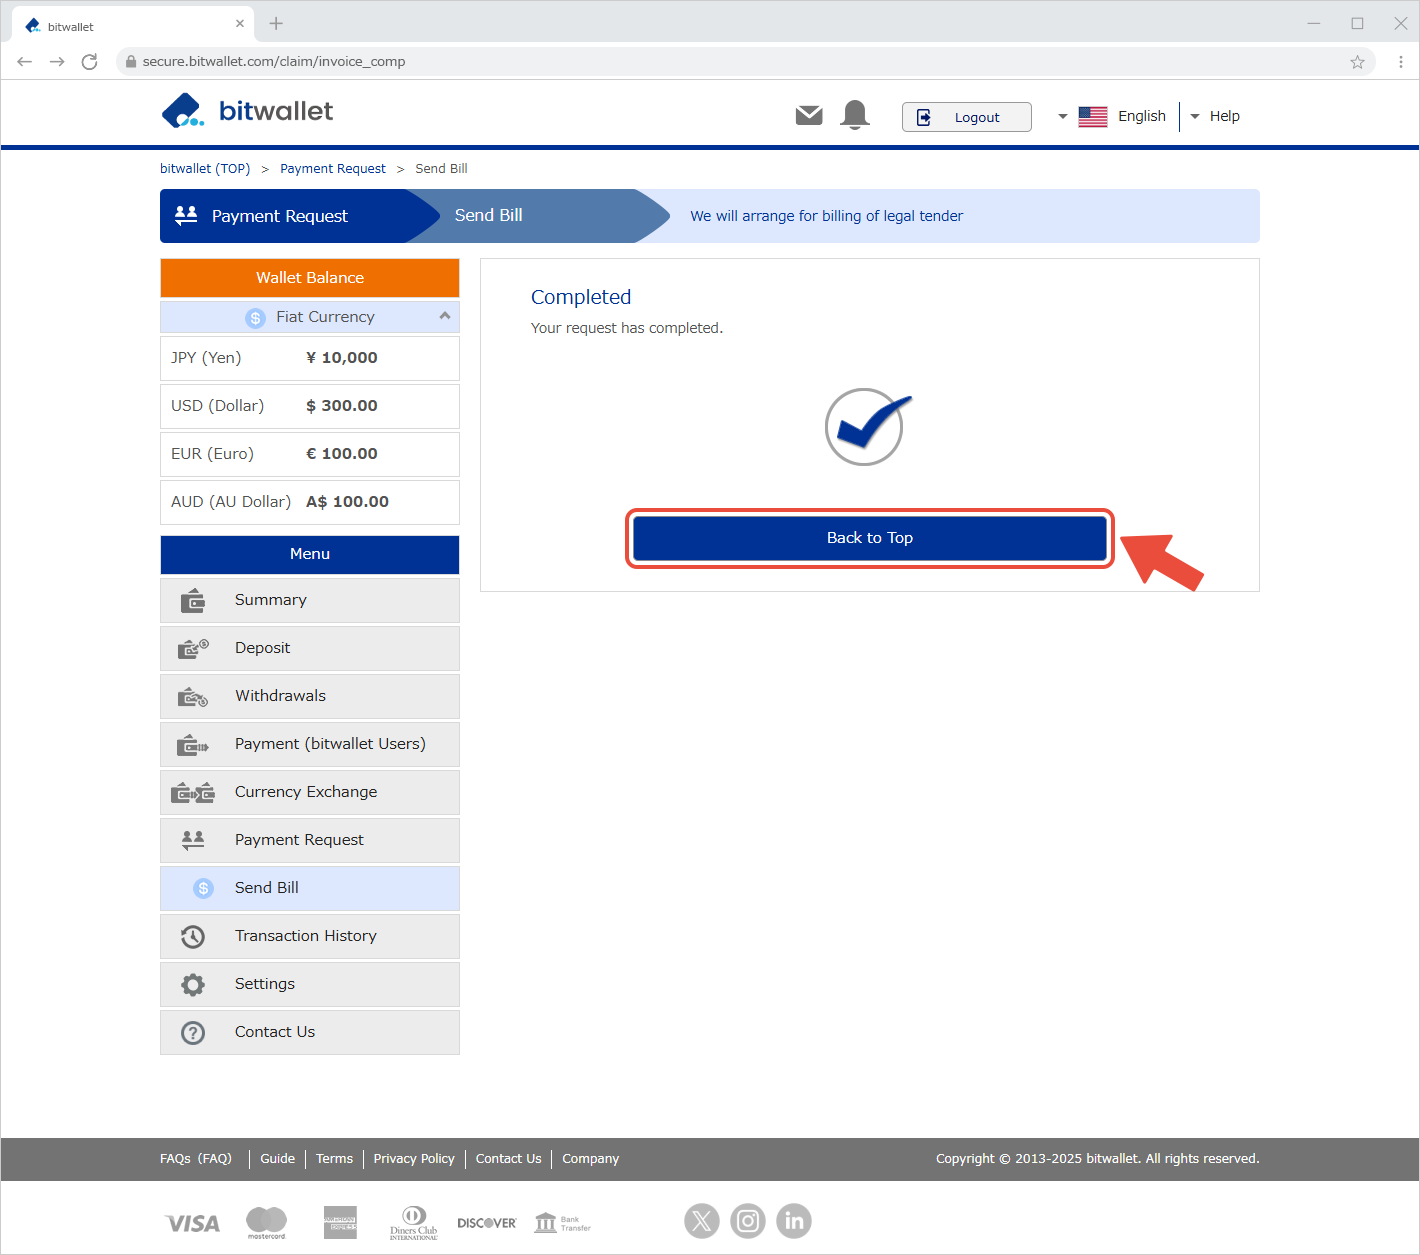Collapse the Fiat Currency section

click(444, 316)
